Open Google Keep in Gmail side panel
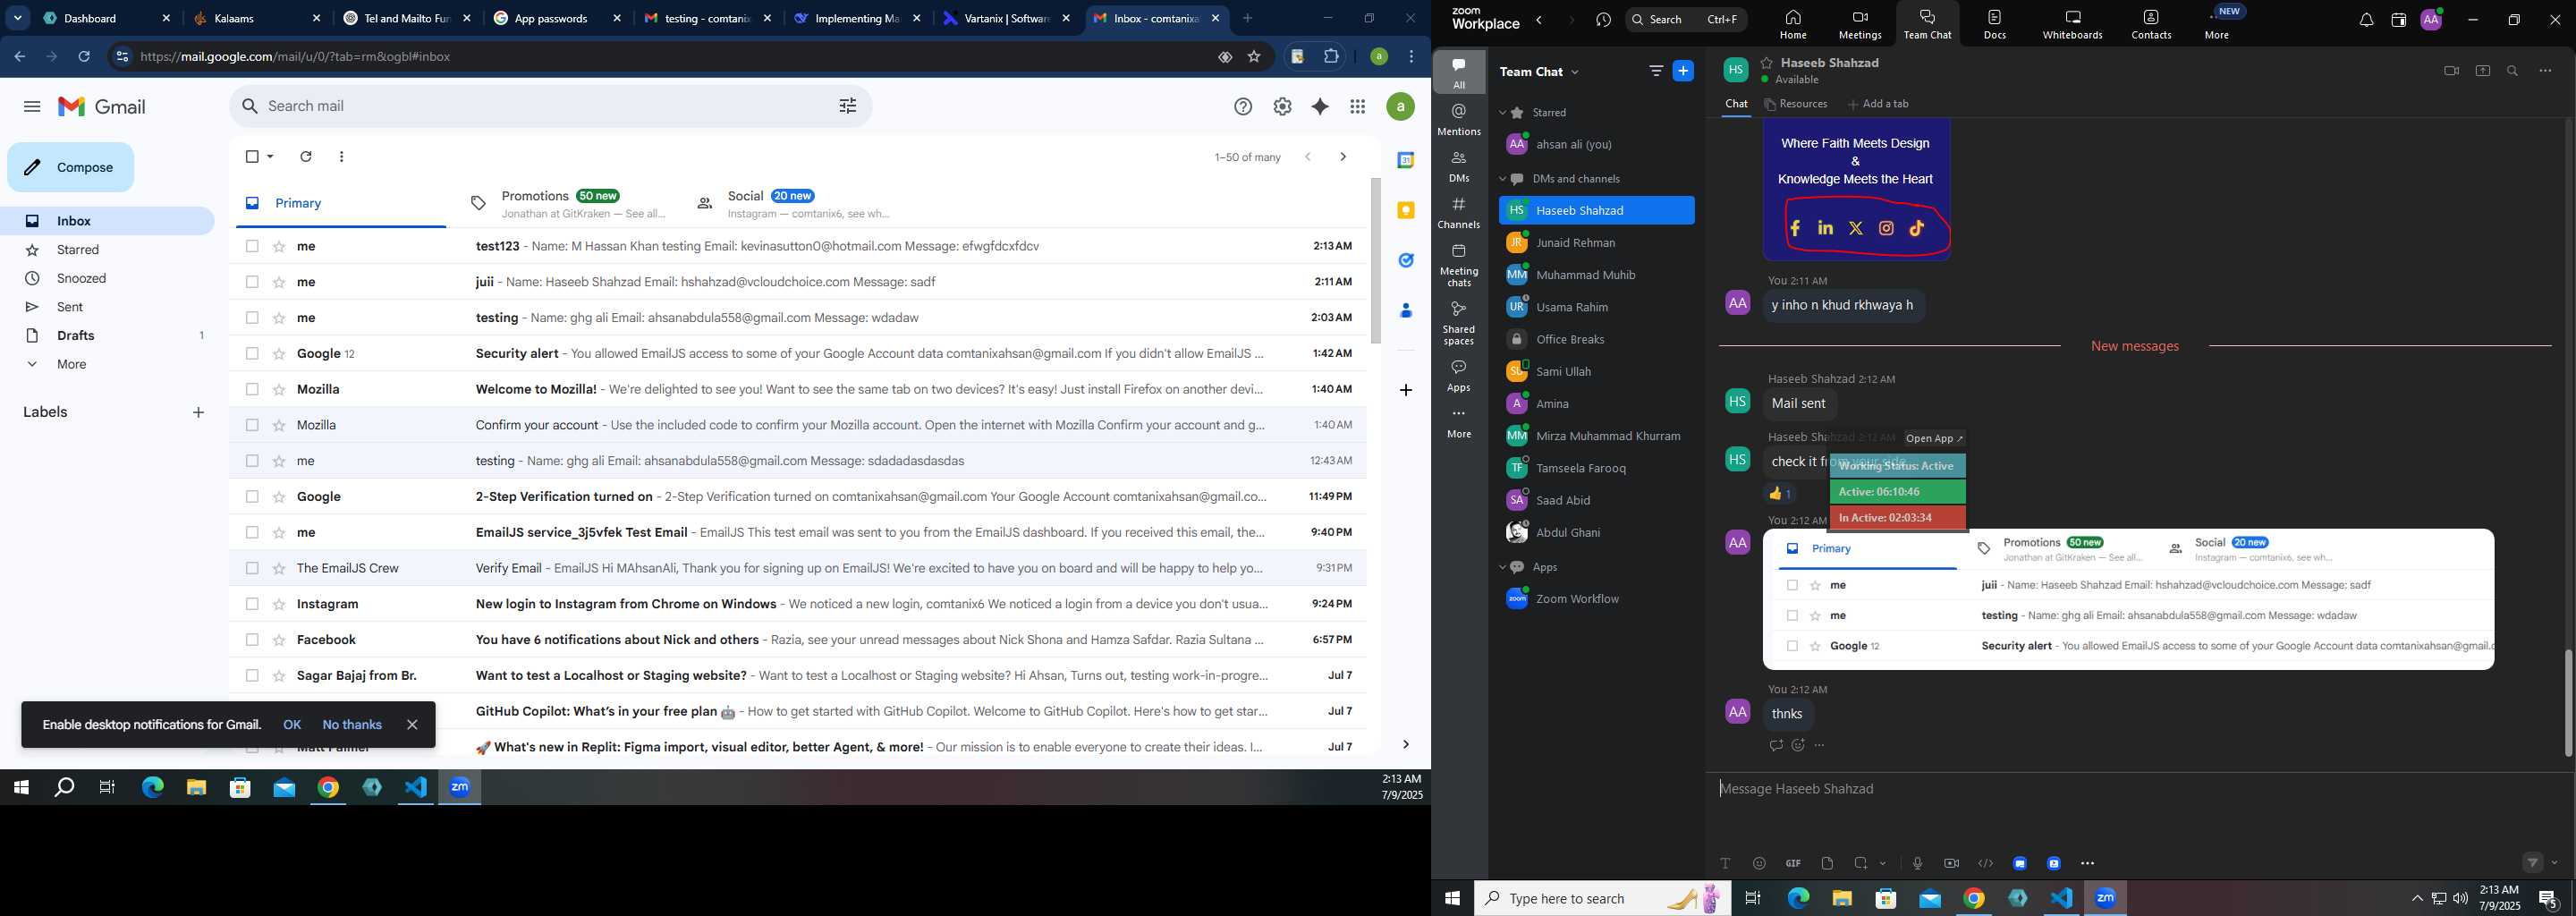2576x916 pixels. [1406, 211]
